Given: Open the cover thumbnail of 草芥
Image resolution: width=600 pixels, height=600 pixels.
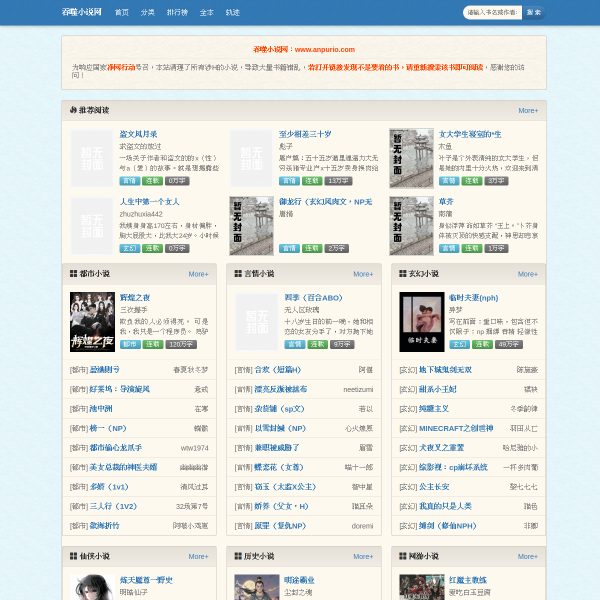Looking at the screenshot, I should (x=411, y=226).
